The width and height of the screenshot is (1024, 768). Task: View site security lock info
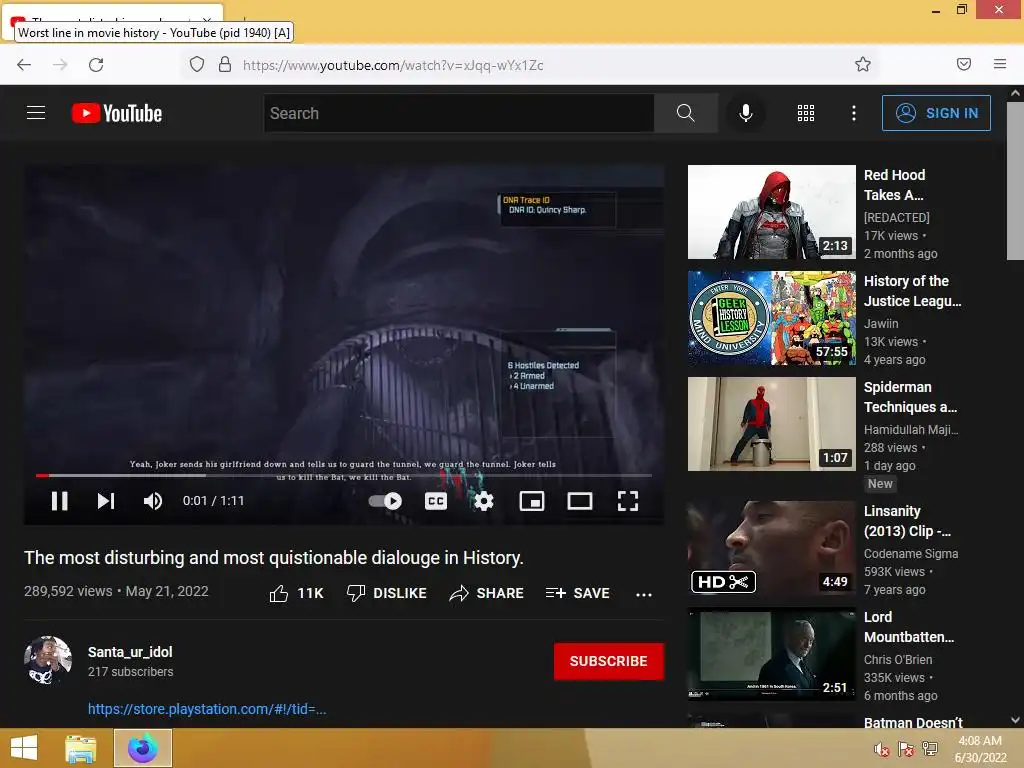pyautogui.click(x=225, y=64)
